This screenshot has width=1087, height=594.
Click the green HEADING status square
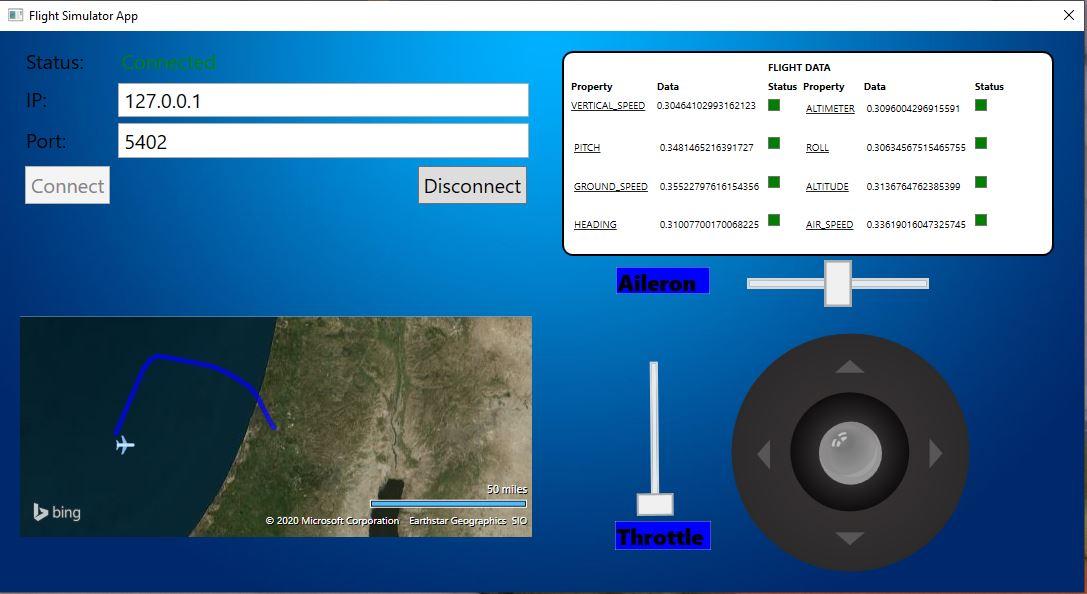coord(774,220)
